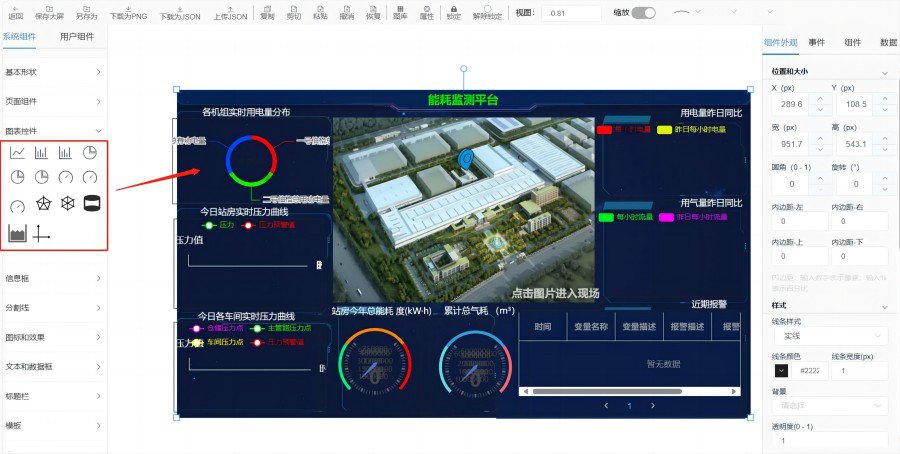Expand the 图标和效果 category
The width and height of the screenshot is (900, 454).
53,337
